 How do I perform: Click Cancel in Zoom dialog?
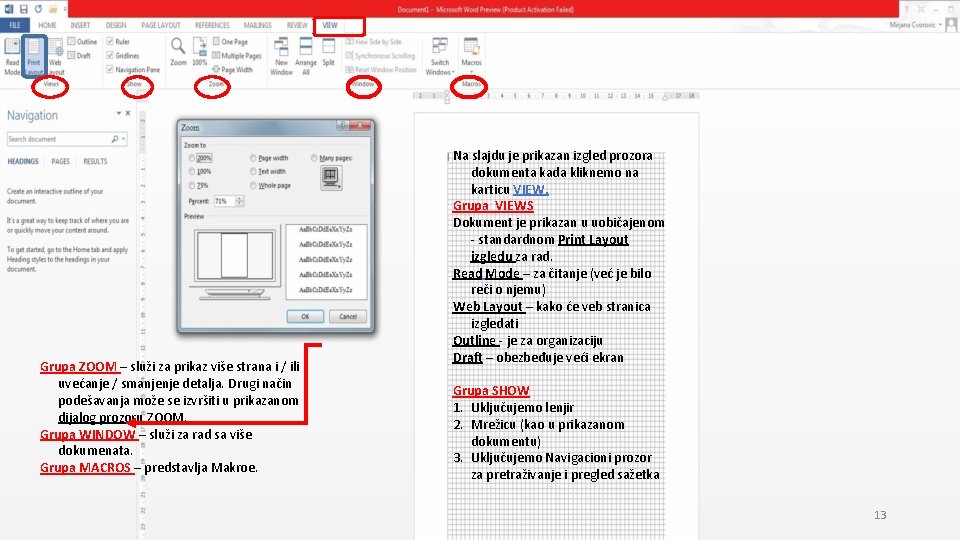coord(348,317)
